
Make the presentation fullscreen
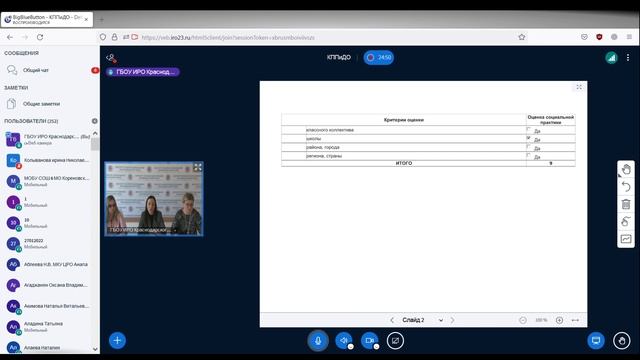click(579, 87)
